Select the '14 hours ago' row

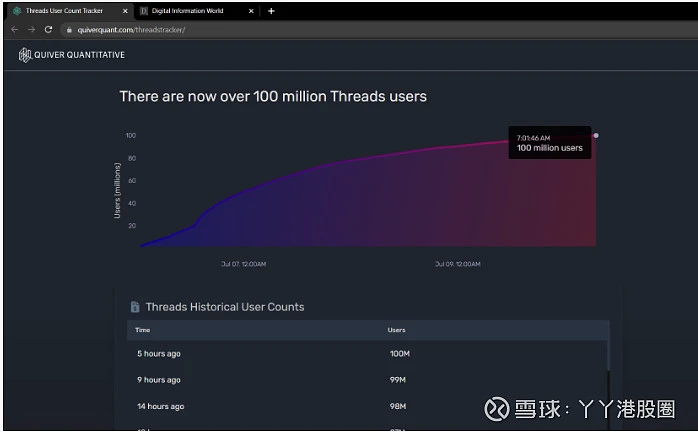click(x=367, y=406)
